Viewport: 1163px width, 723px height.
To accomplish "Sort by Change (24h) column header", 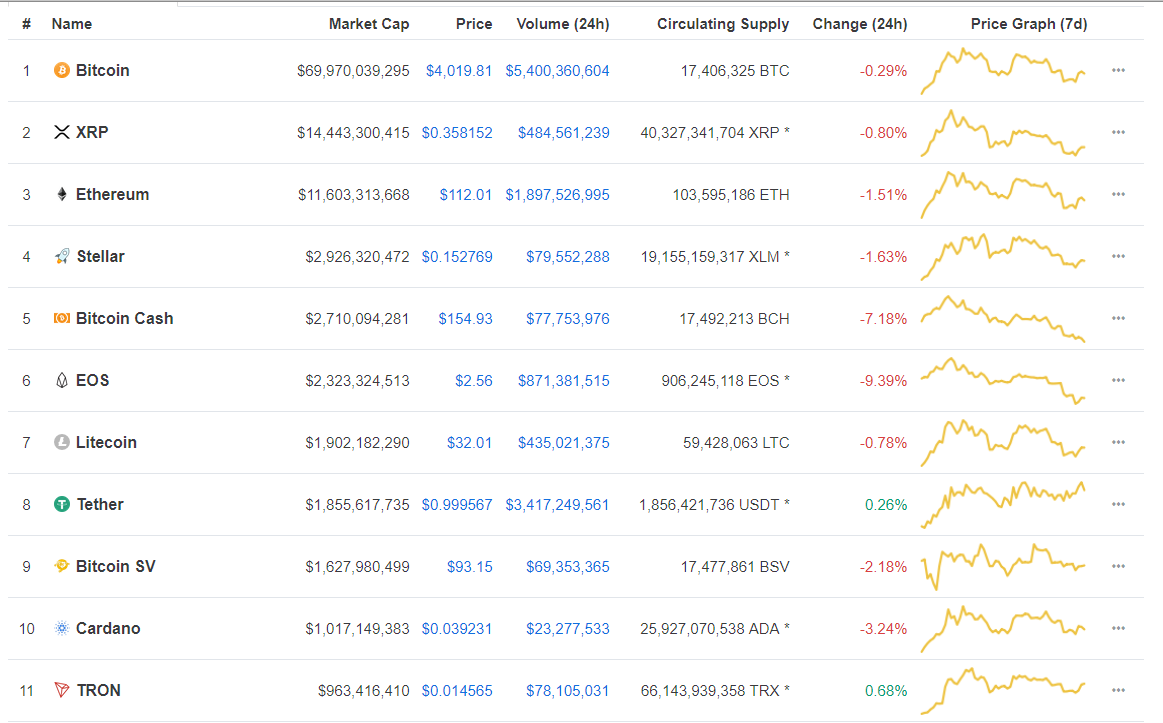I will tap(859, 24).
